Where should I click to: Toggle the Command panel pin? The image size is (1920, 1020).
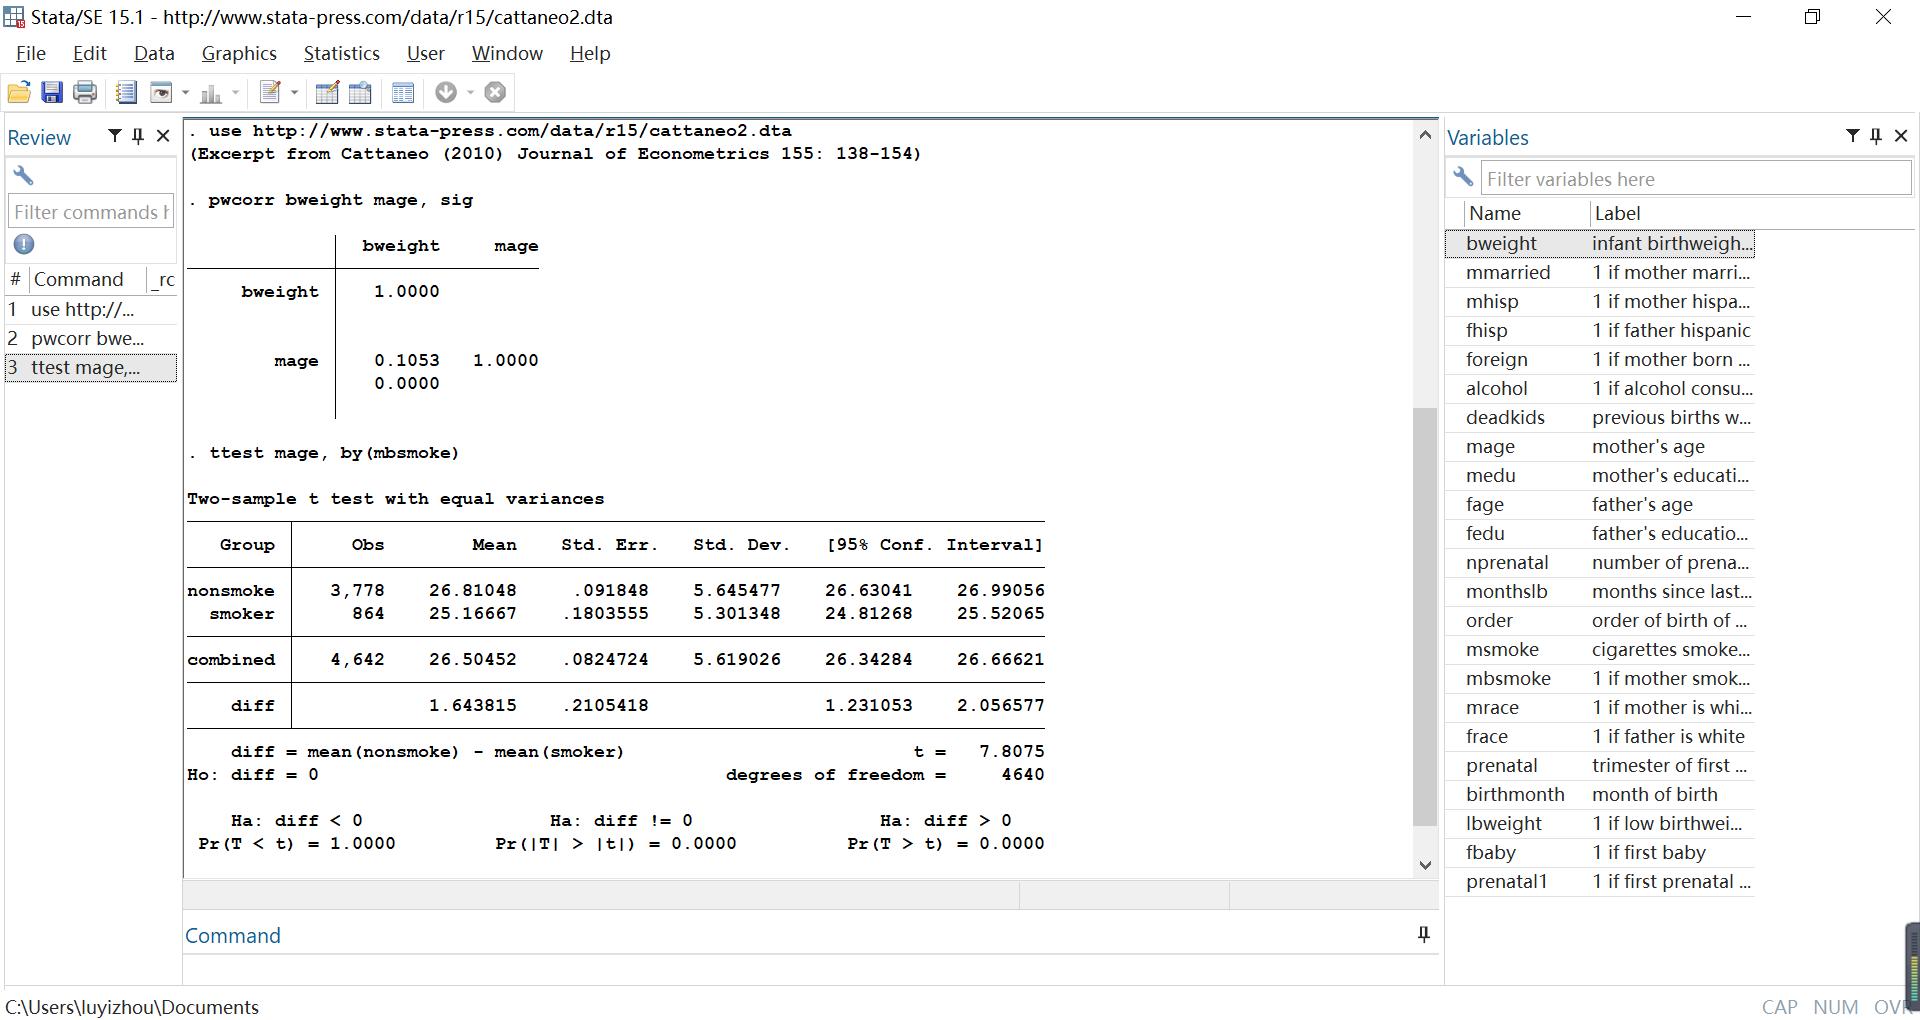tap(1423, 935)
